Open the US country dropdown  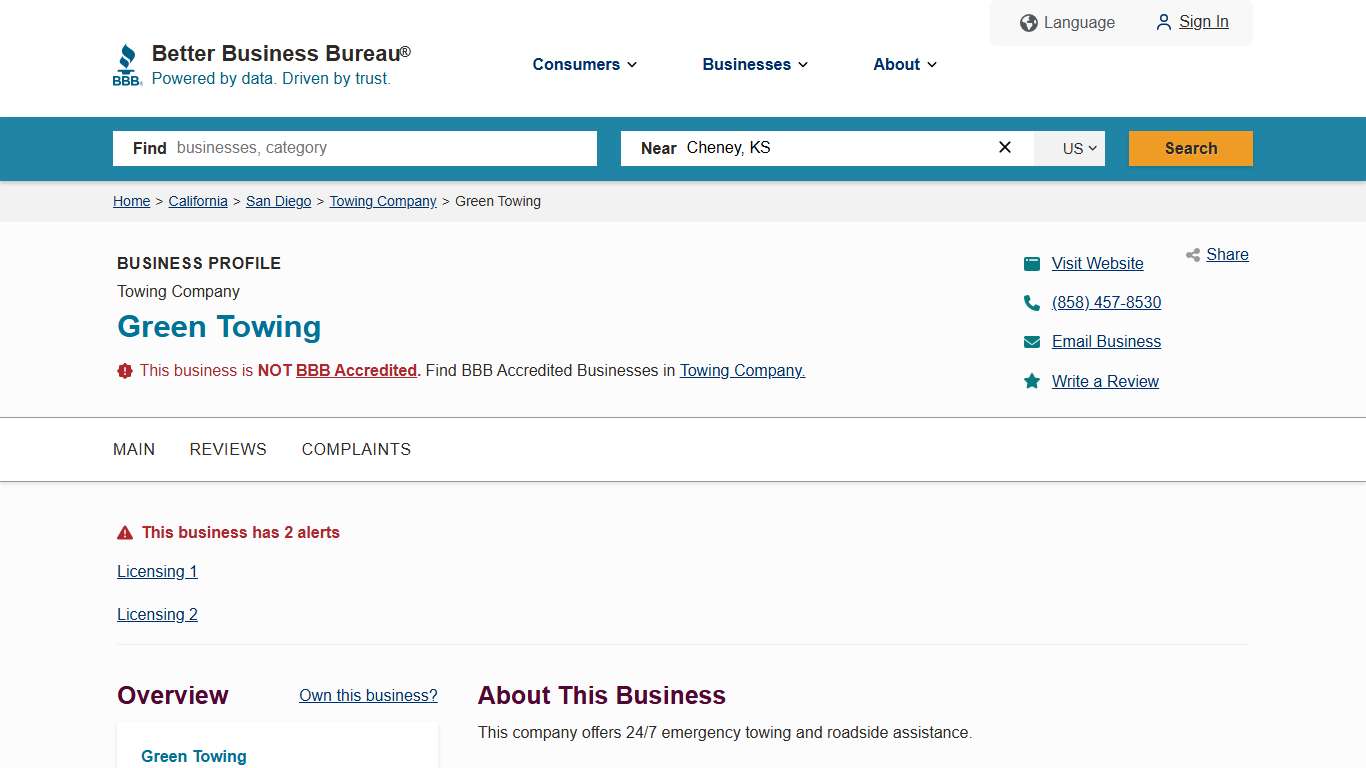coord(1070,148)
